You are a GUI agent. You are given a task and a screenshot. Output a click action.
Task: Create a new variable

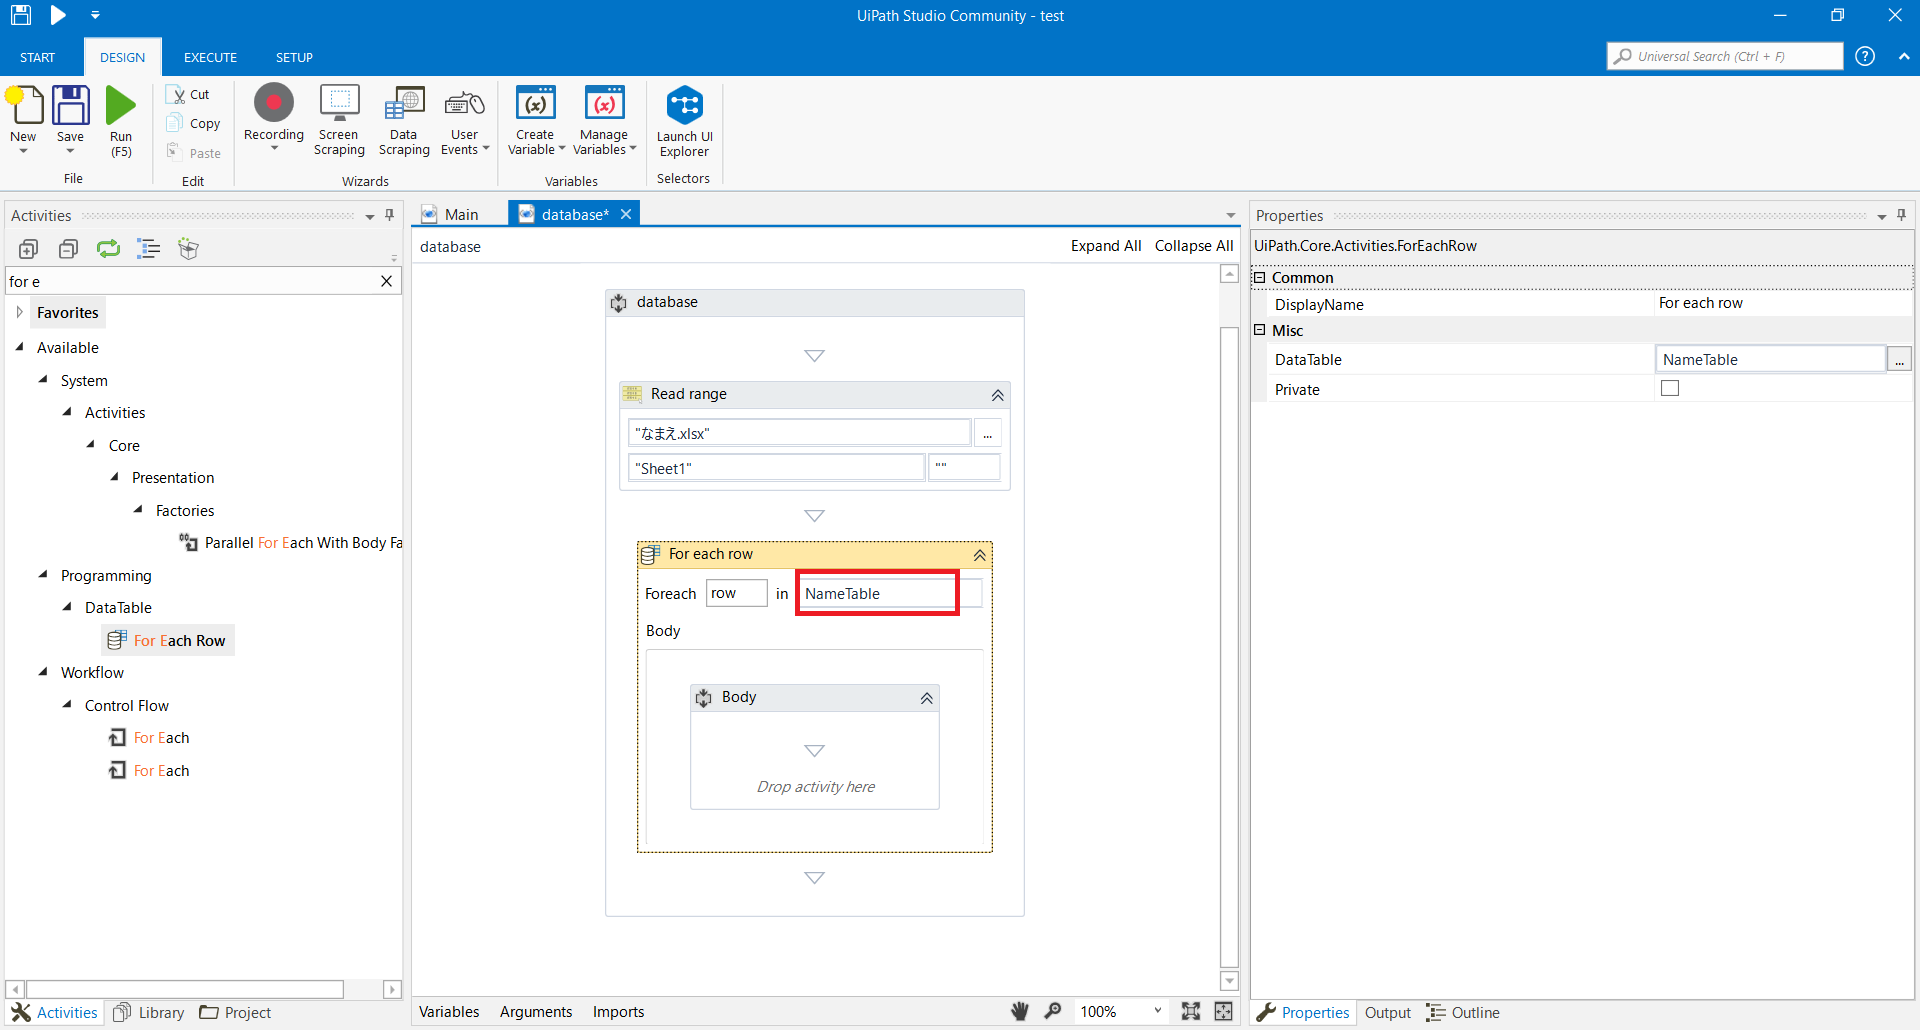536,117
